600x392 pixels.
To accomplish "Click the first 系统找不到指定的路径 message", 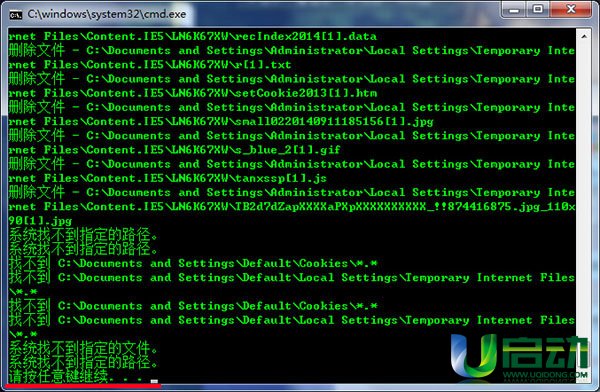I will pyautogui.click(x=83, y=235).
